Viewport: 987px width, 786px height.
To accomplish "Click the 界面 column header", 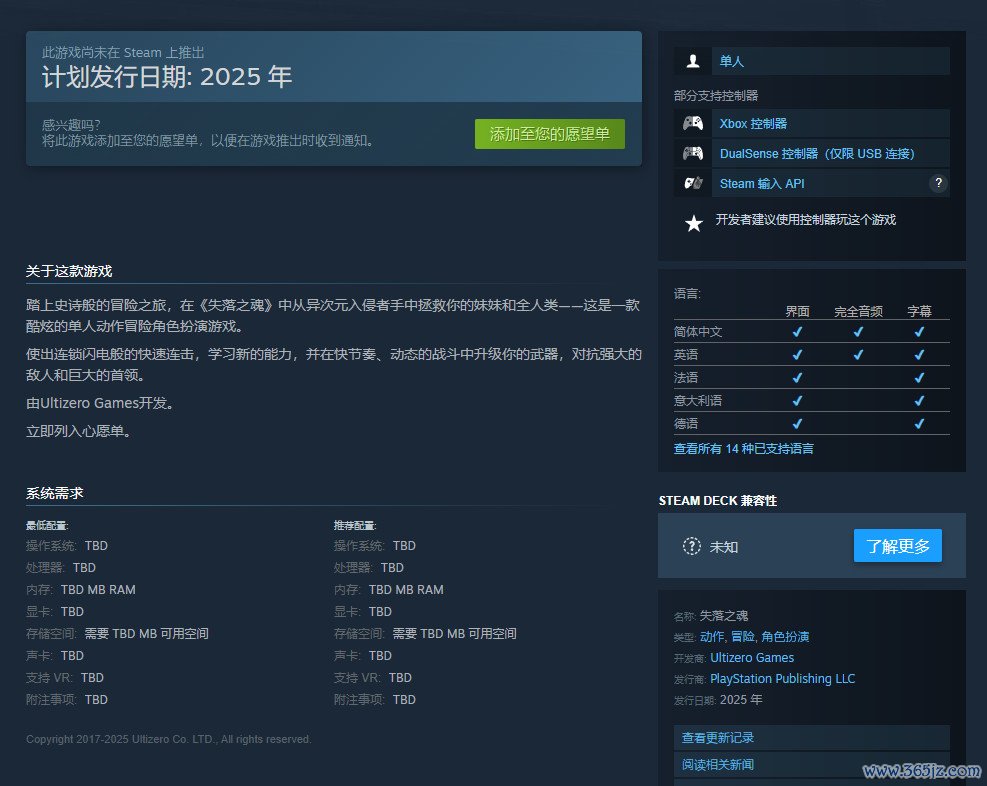I will (x=797, y=312).
